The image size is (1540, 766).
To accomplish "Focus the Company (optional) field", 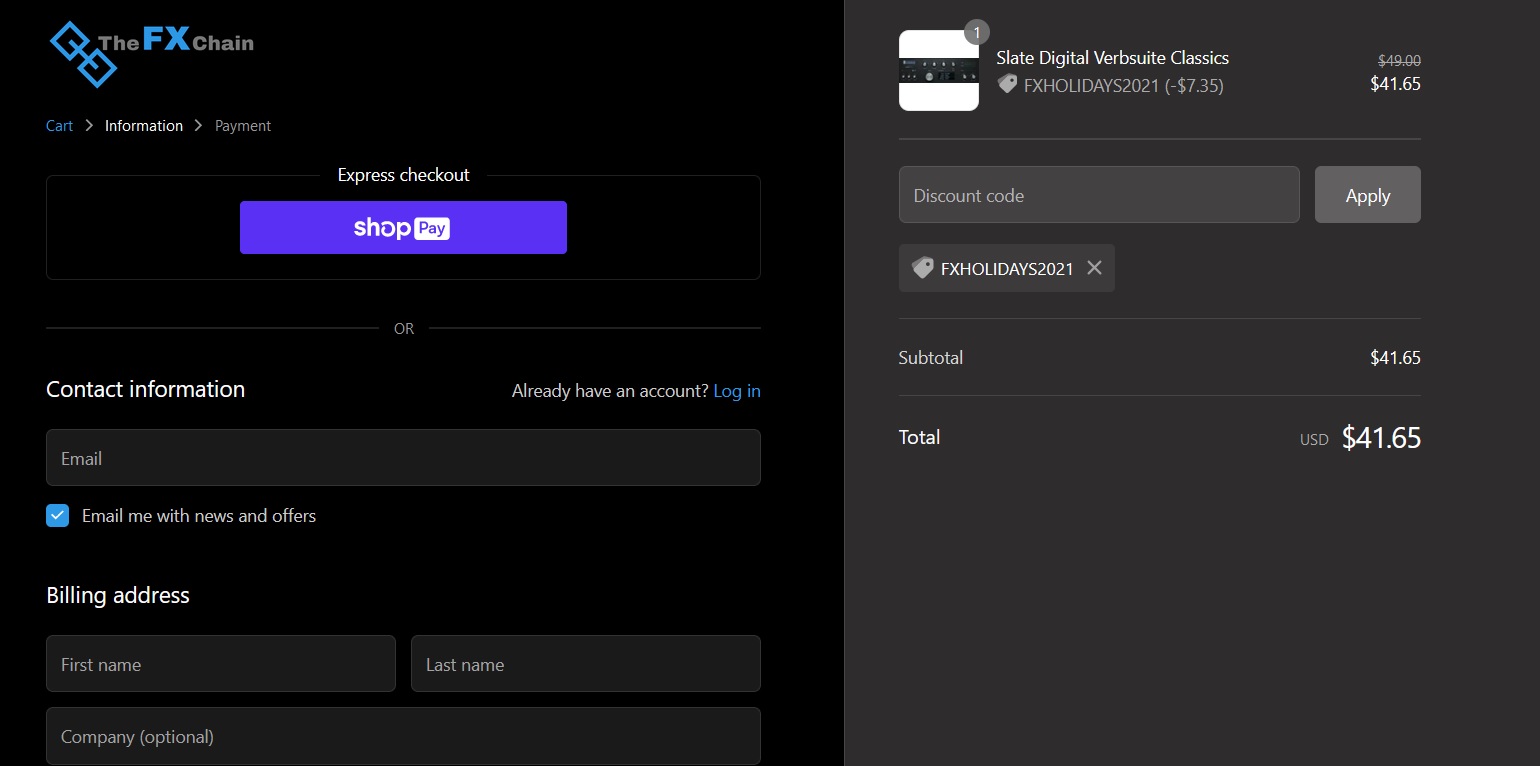I will 403,736.
